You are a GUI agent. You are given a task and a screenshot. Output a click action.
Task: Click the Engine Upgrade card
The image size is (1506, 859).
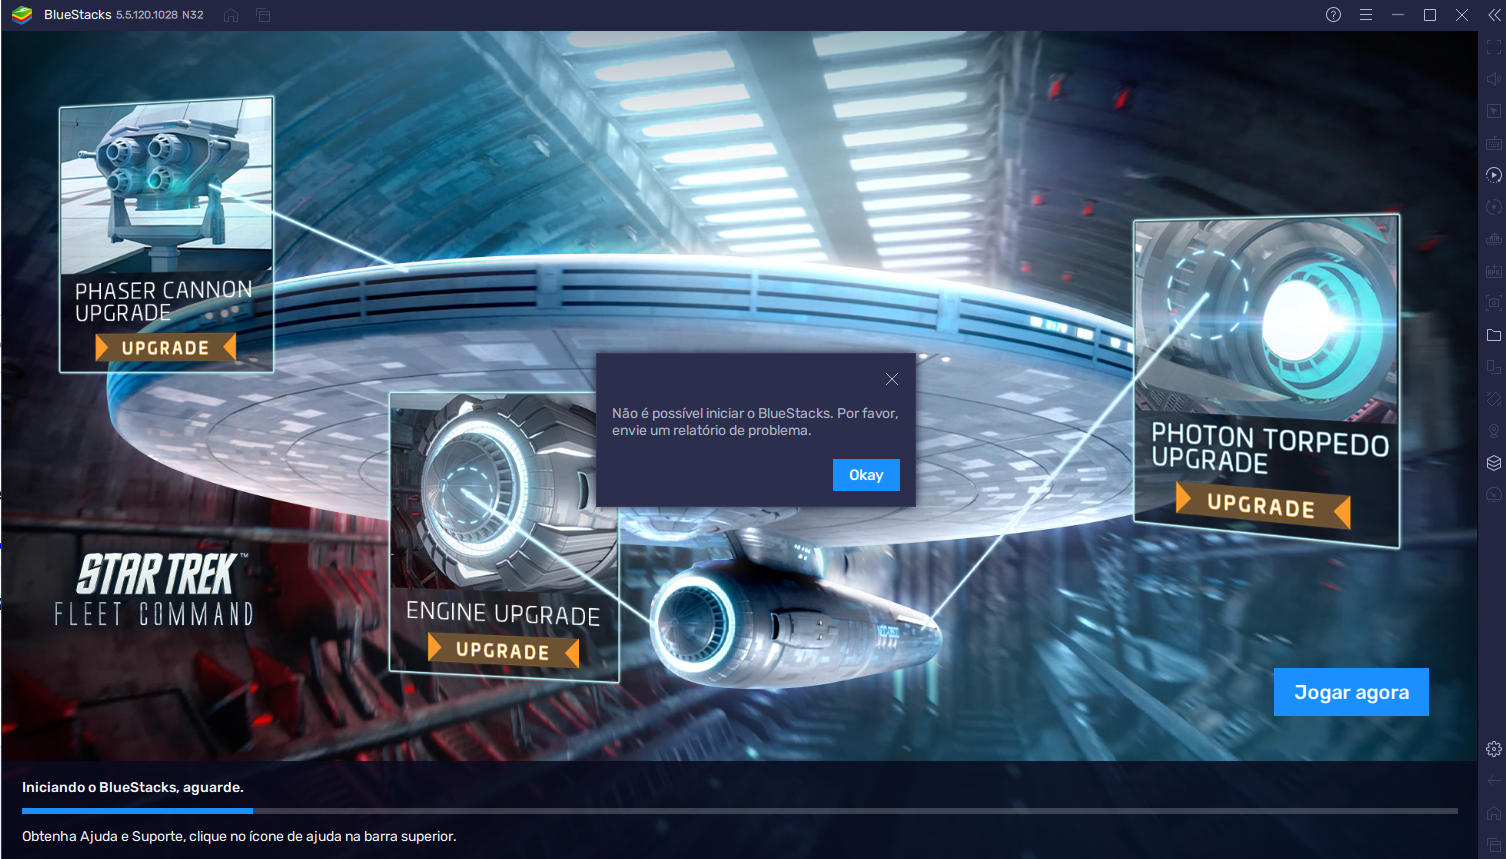pyautogui.click(x=504, y=537)
